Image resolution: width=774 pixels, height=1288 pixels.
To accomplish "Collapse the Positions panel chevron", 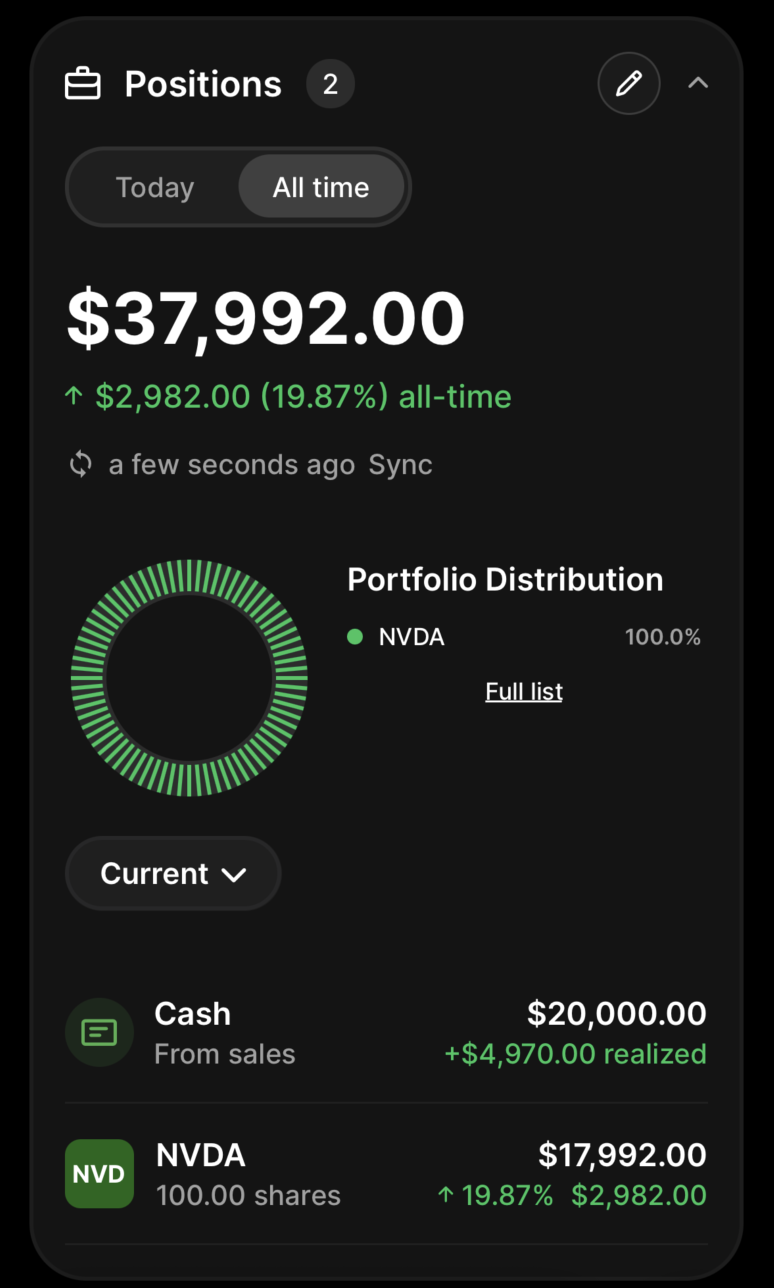I will coord(698,84).
